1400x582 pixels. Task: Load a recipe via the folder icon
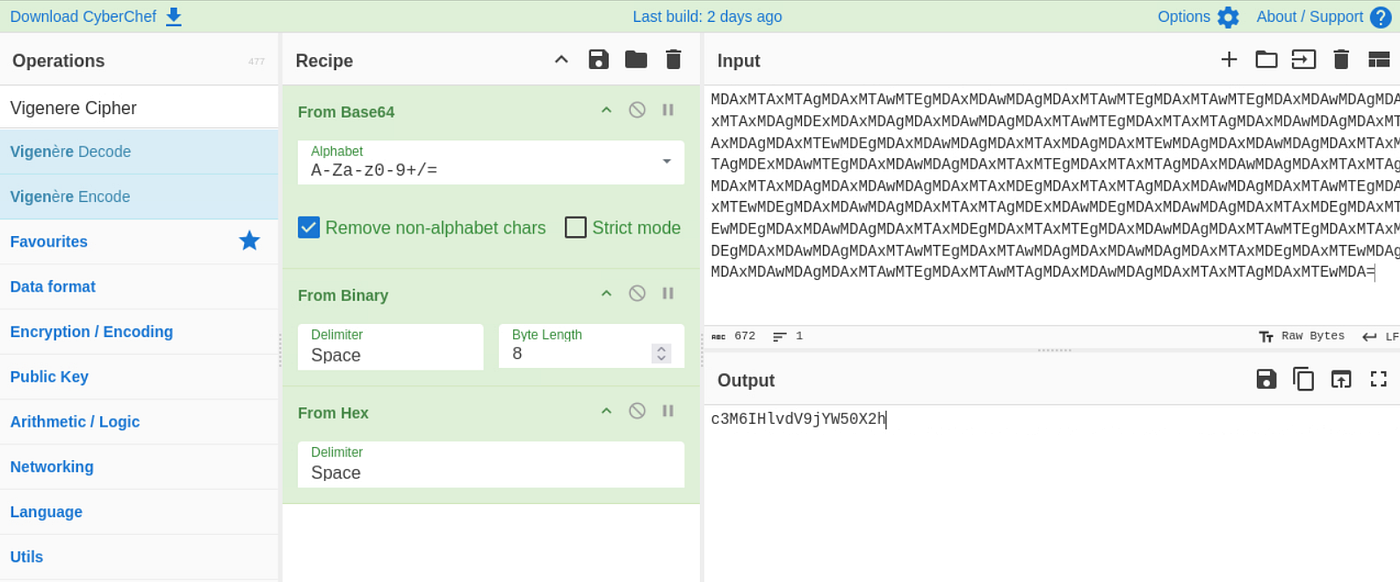636,59
